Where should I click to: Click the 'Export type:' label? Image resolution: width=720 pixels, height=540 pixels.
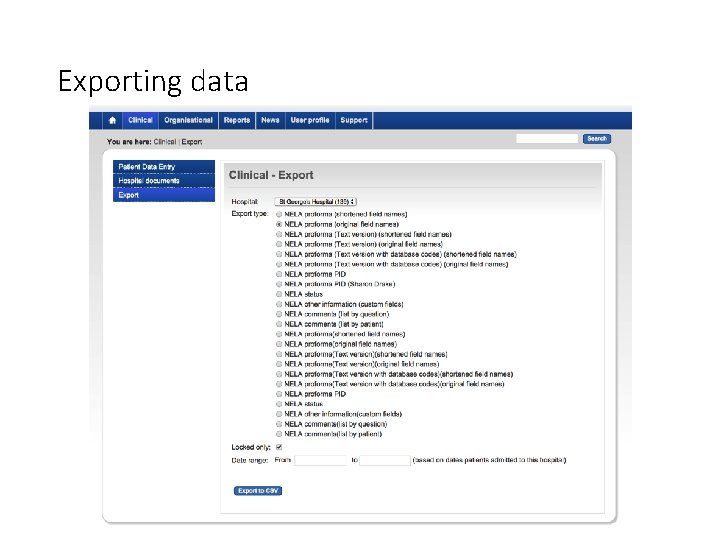click(249, 214)
